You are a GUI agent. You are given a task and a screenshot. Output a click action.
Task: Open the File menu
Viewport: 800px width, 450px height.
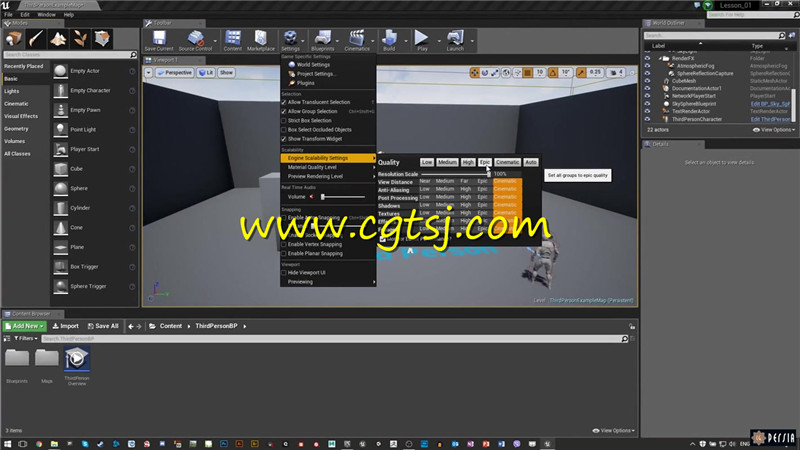[x=8, y=15]
